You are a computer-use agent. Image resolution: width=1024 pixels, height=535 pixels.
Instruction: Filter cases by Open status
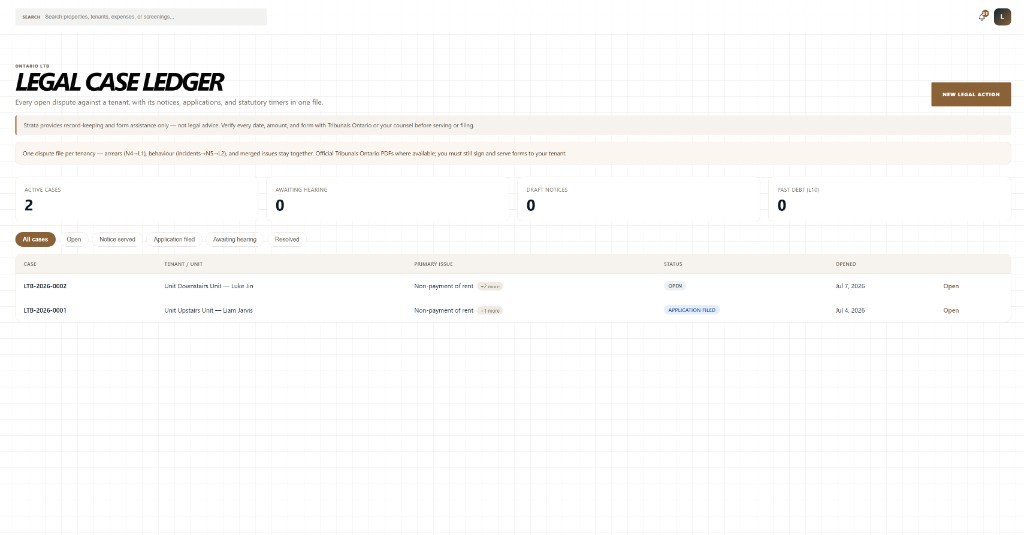coord(74,240)
